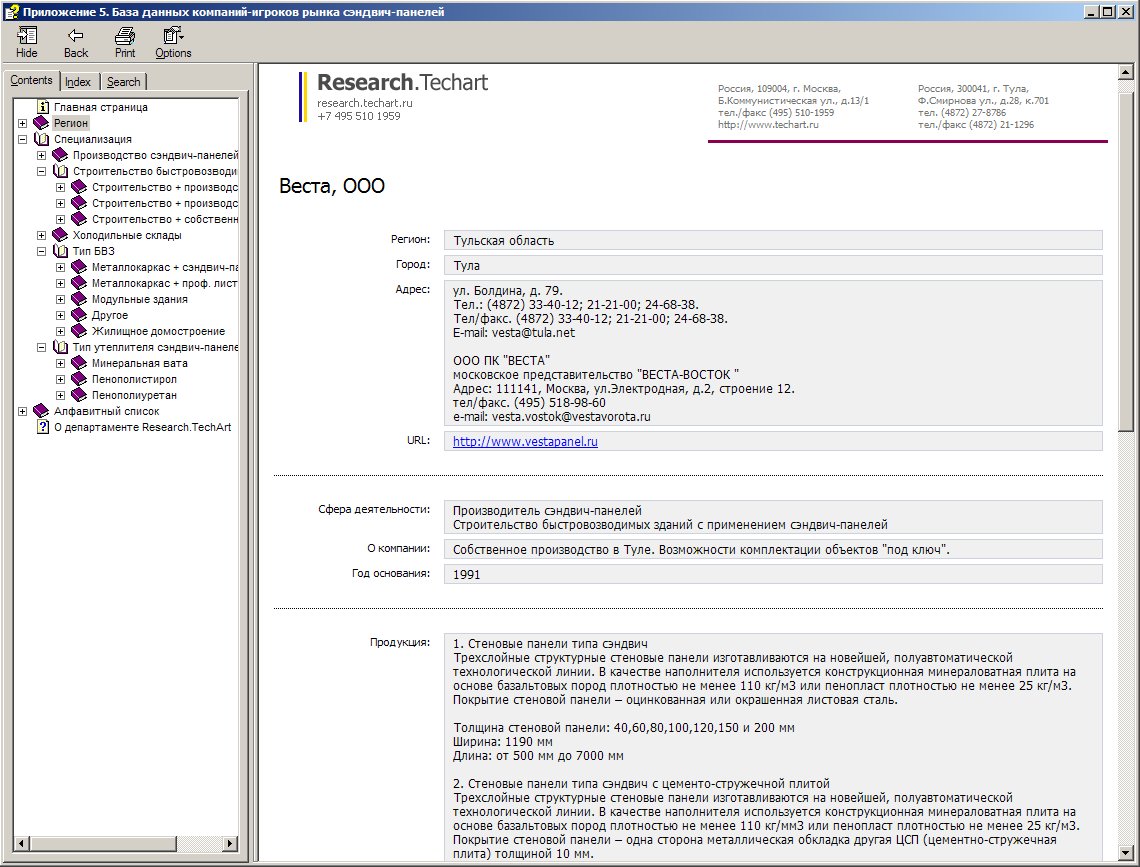The image size is (1140, 867).
Task: Click the page vertical scrollbar down arrow
Action: point(1125,853)
